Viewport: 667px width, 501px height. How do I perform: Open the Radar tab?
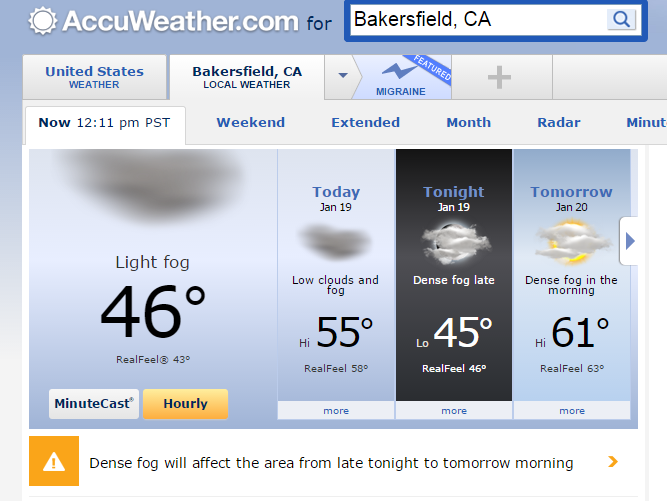coord(559,123)
